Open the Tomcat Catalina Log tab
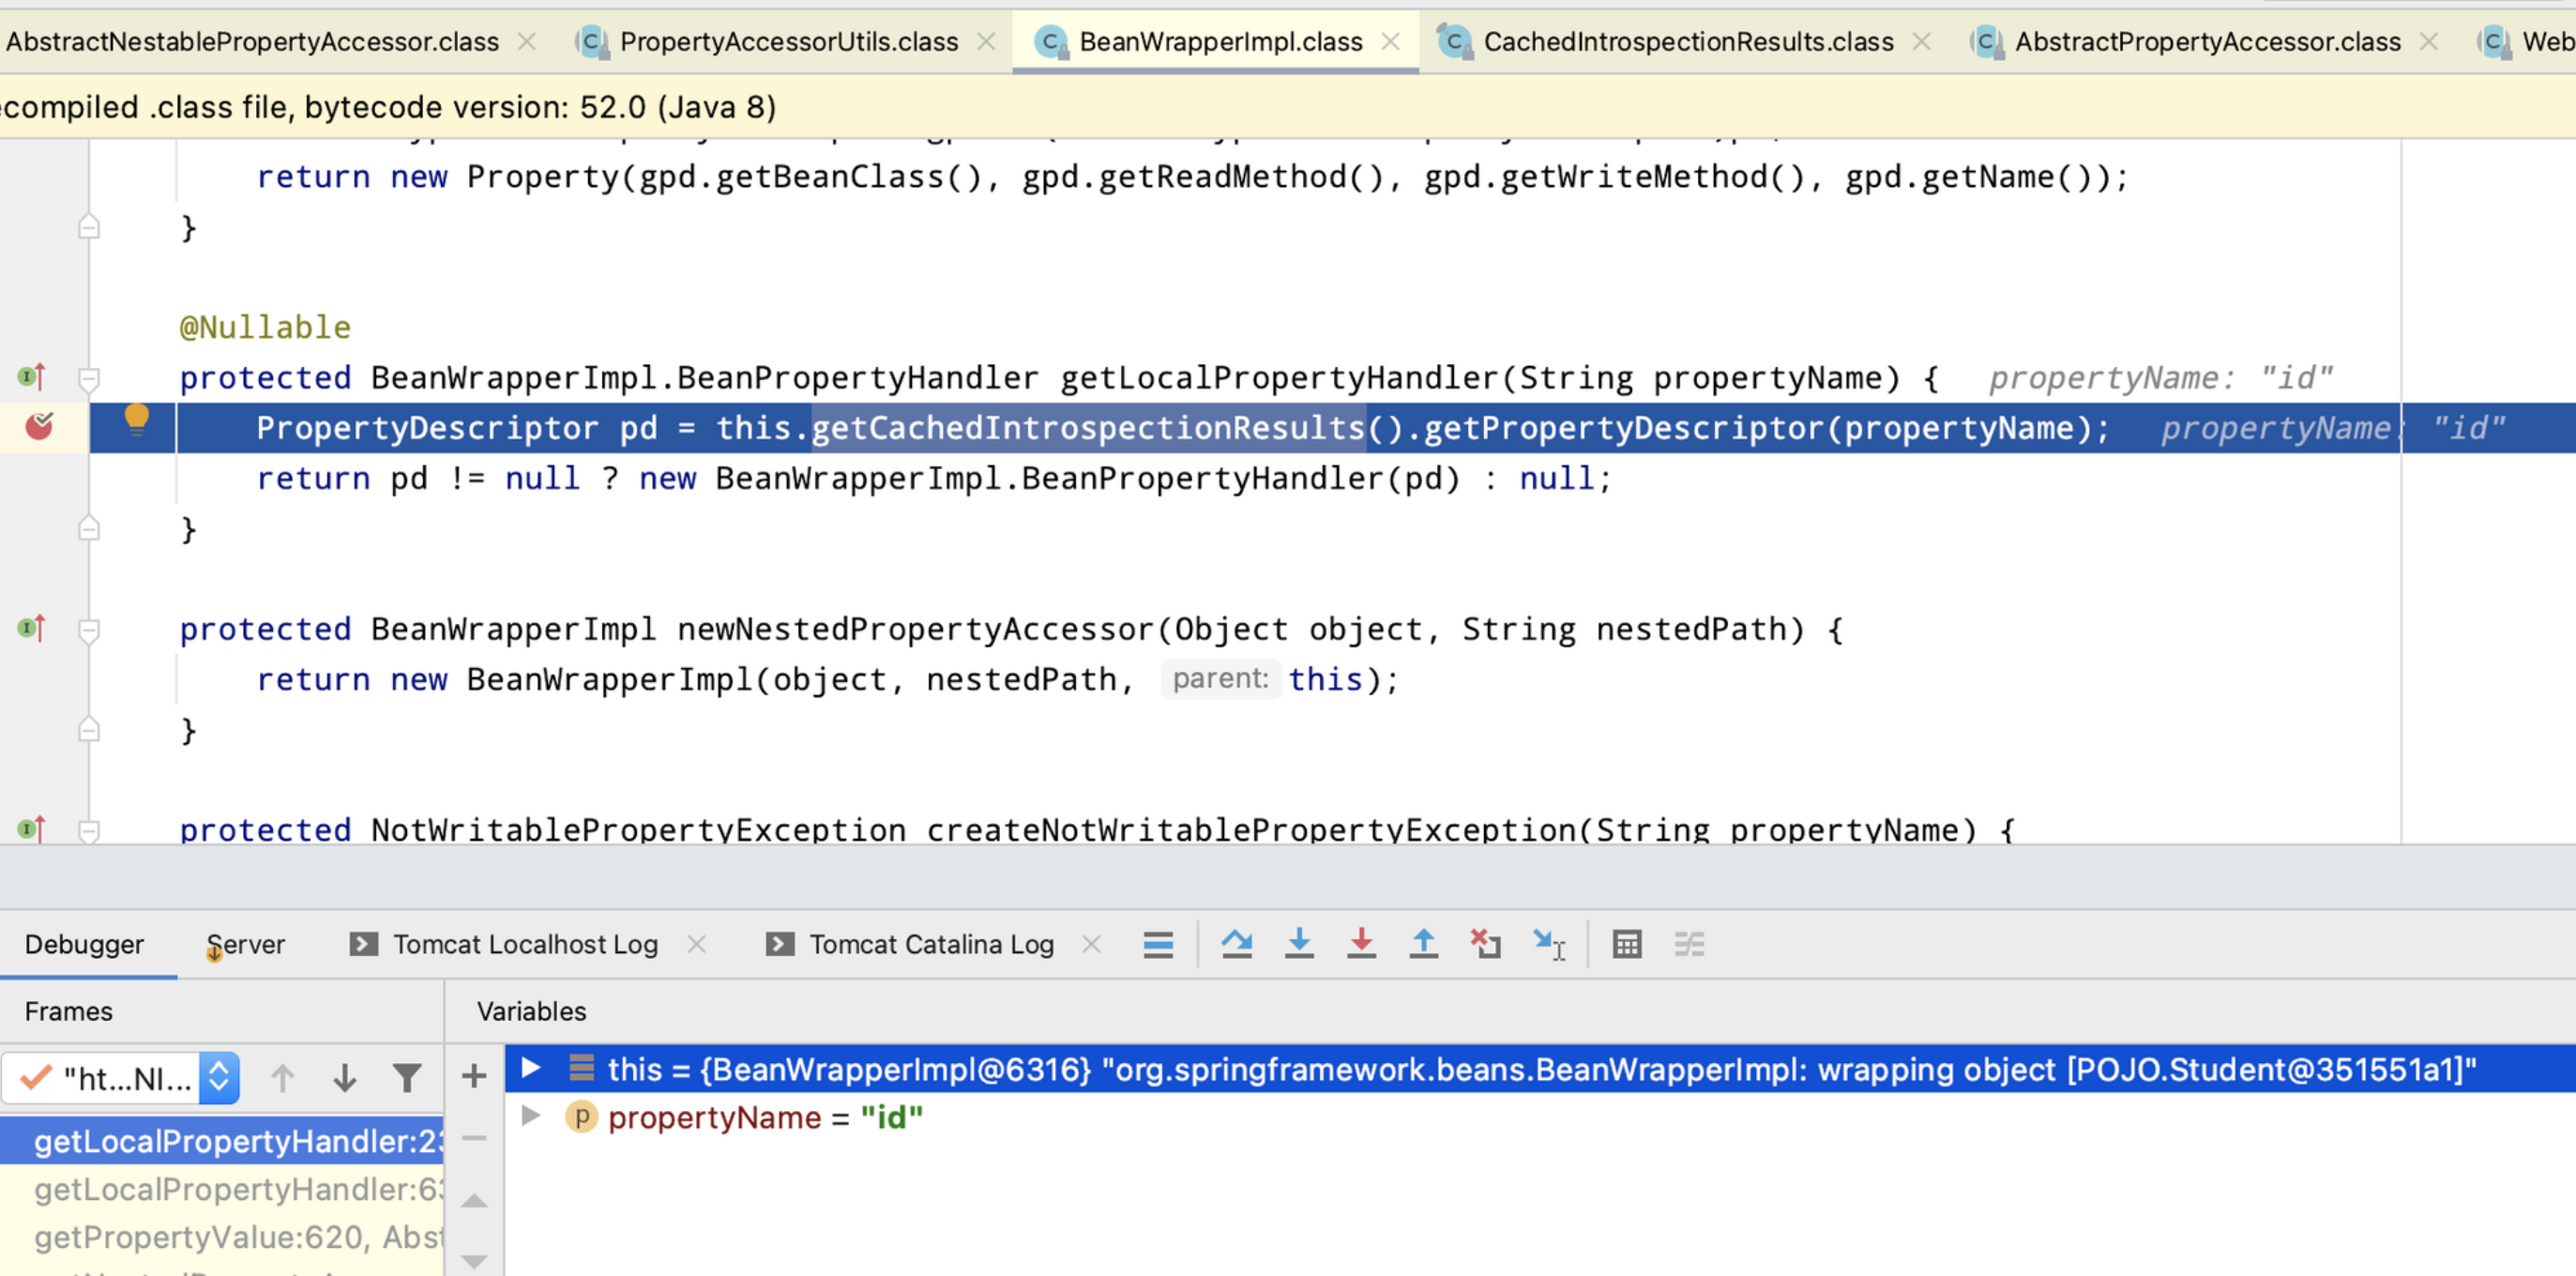 click(x=931, y=944)
